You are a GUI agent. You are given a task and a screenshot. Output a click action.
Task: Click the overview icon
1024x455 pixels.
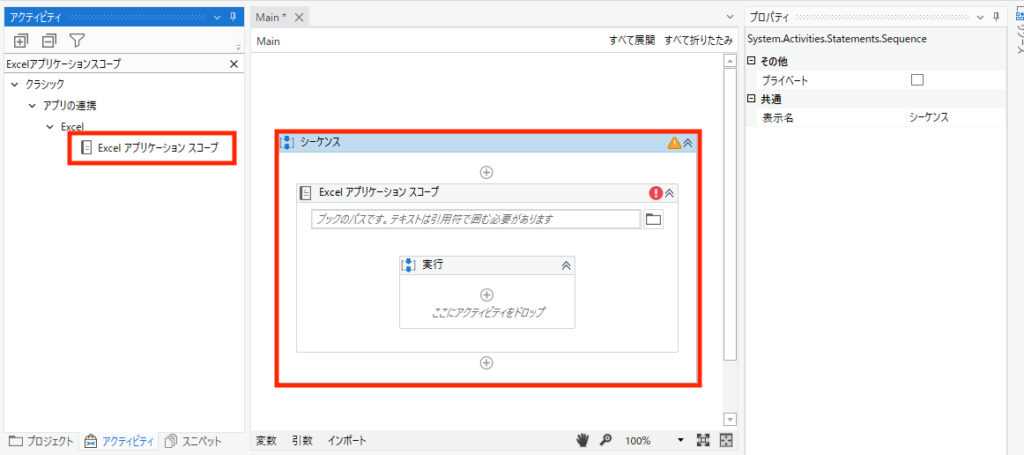pyautogui.click(x=726, y=441)
